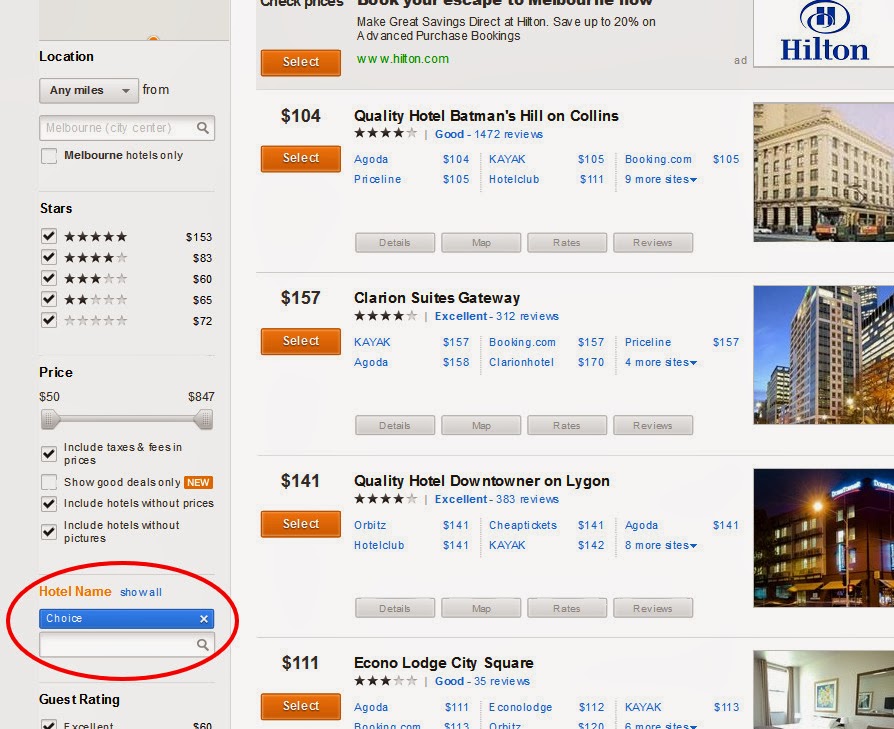Viewport: 894px width, 729px height.
Task: Enable Show good deals only checkbox
Action: [x=49, y=482]
